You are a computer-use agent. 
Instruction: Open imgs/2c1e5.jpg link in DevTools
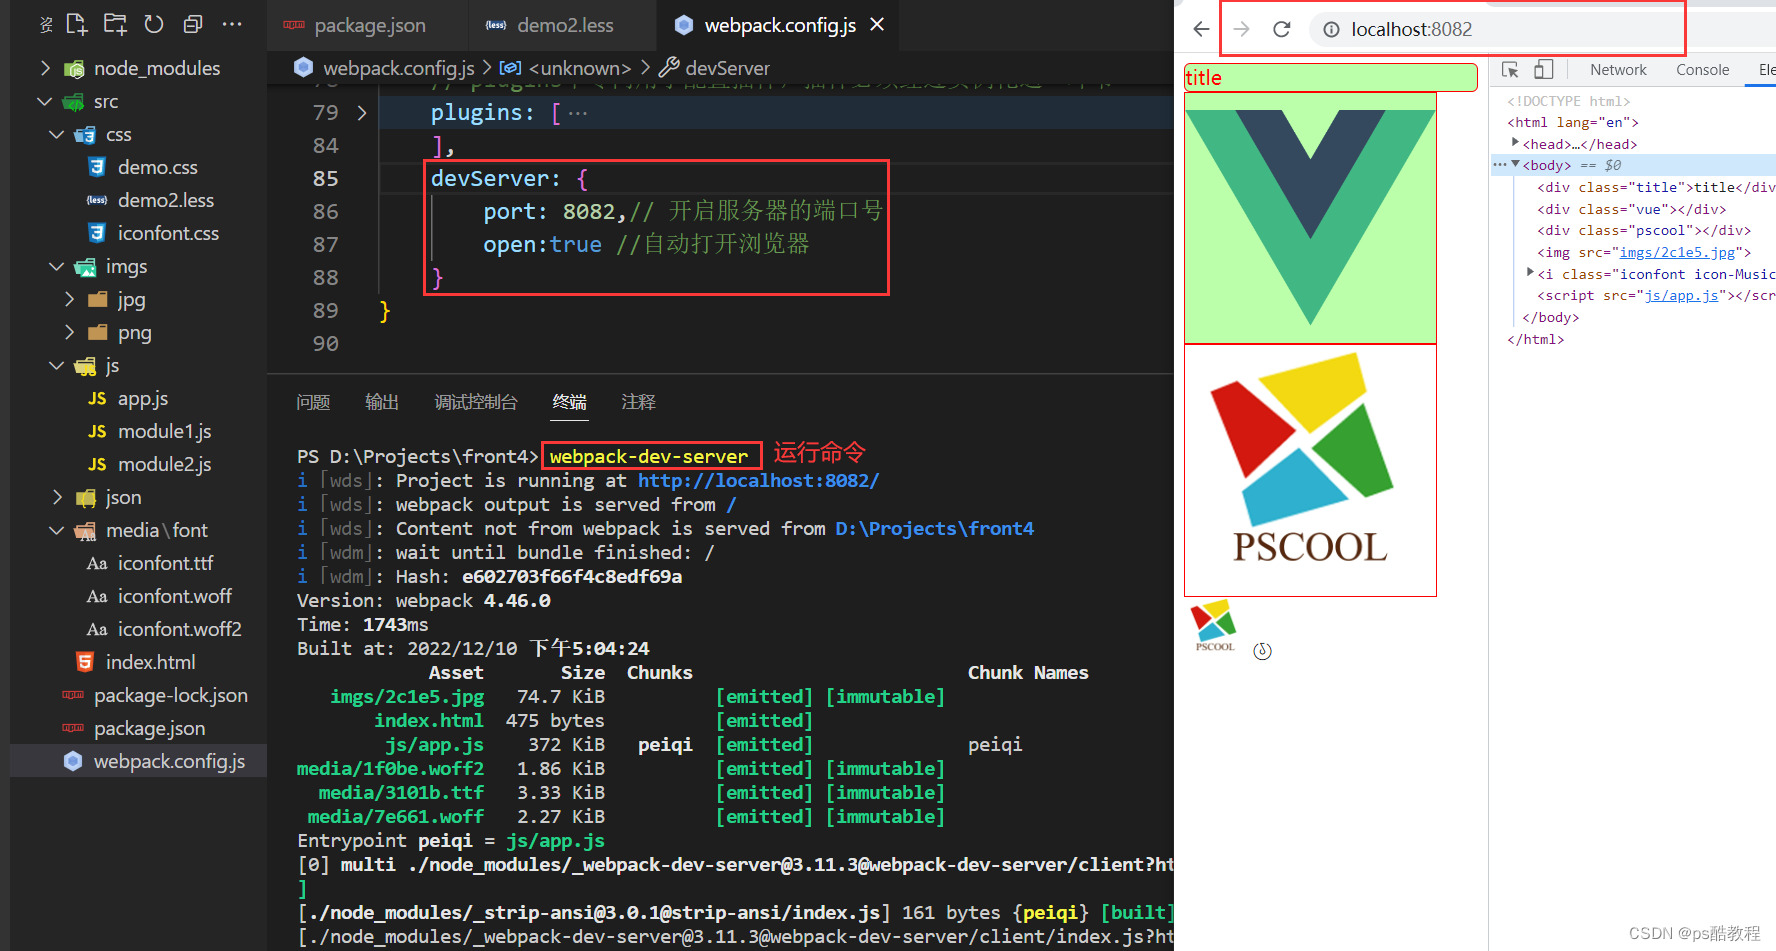click(x=1677, y=252)
